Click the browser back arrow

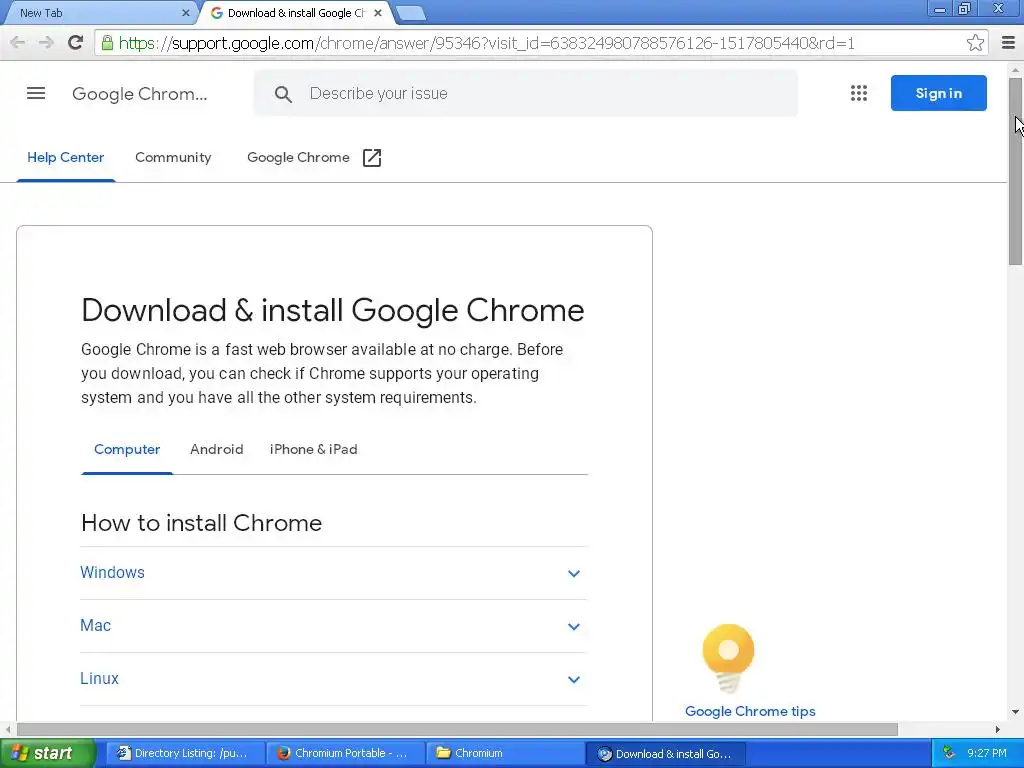click(18, 43)
